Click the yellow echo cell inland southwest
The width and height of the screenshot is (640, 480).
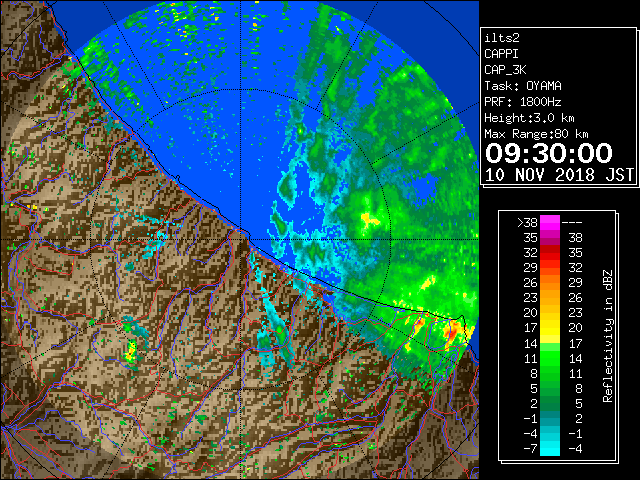click(131, 352)
